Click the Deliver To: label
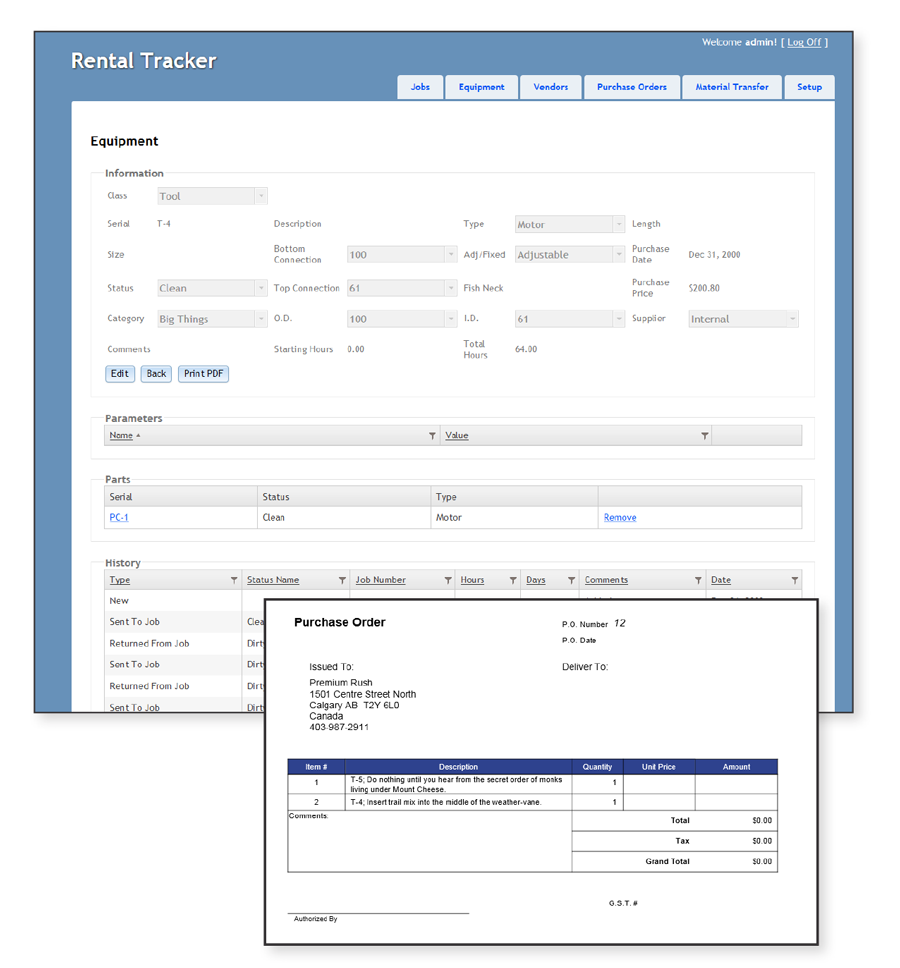The width and height of the screenshot is (900, 968). 585,667
